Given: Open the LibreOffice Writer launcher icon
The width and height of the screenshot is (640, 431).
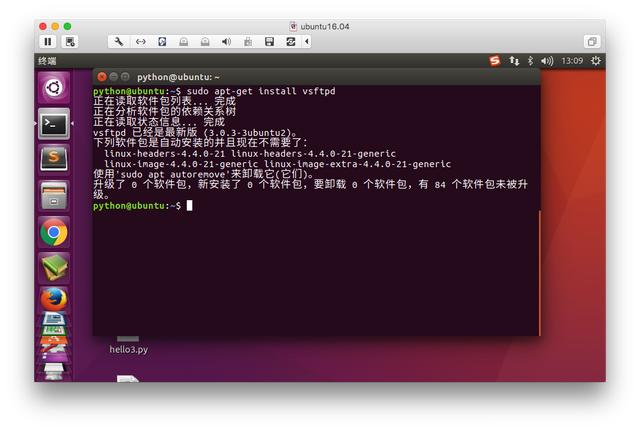Looking at the screenshot, I should point(54,319).
